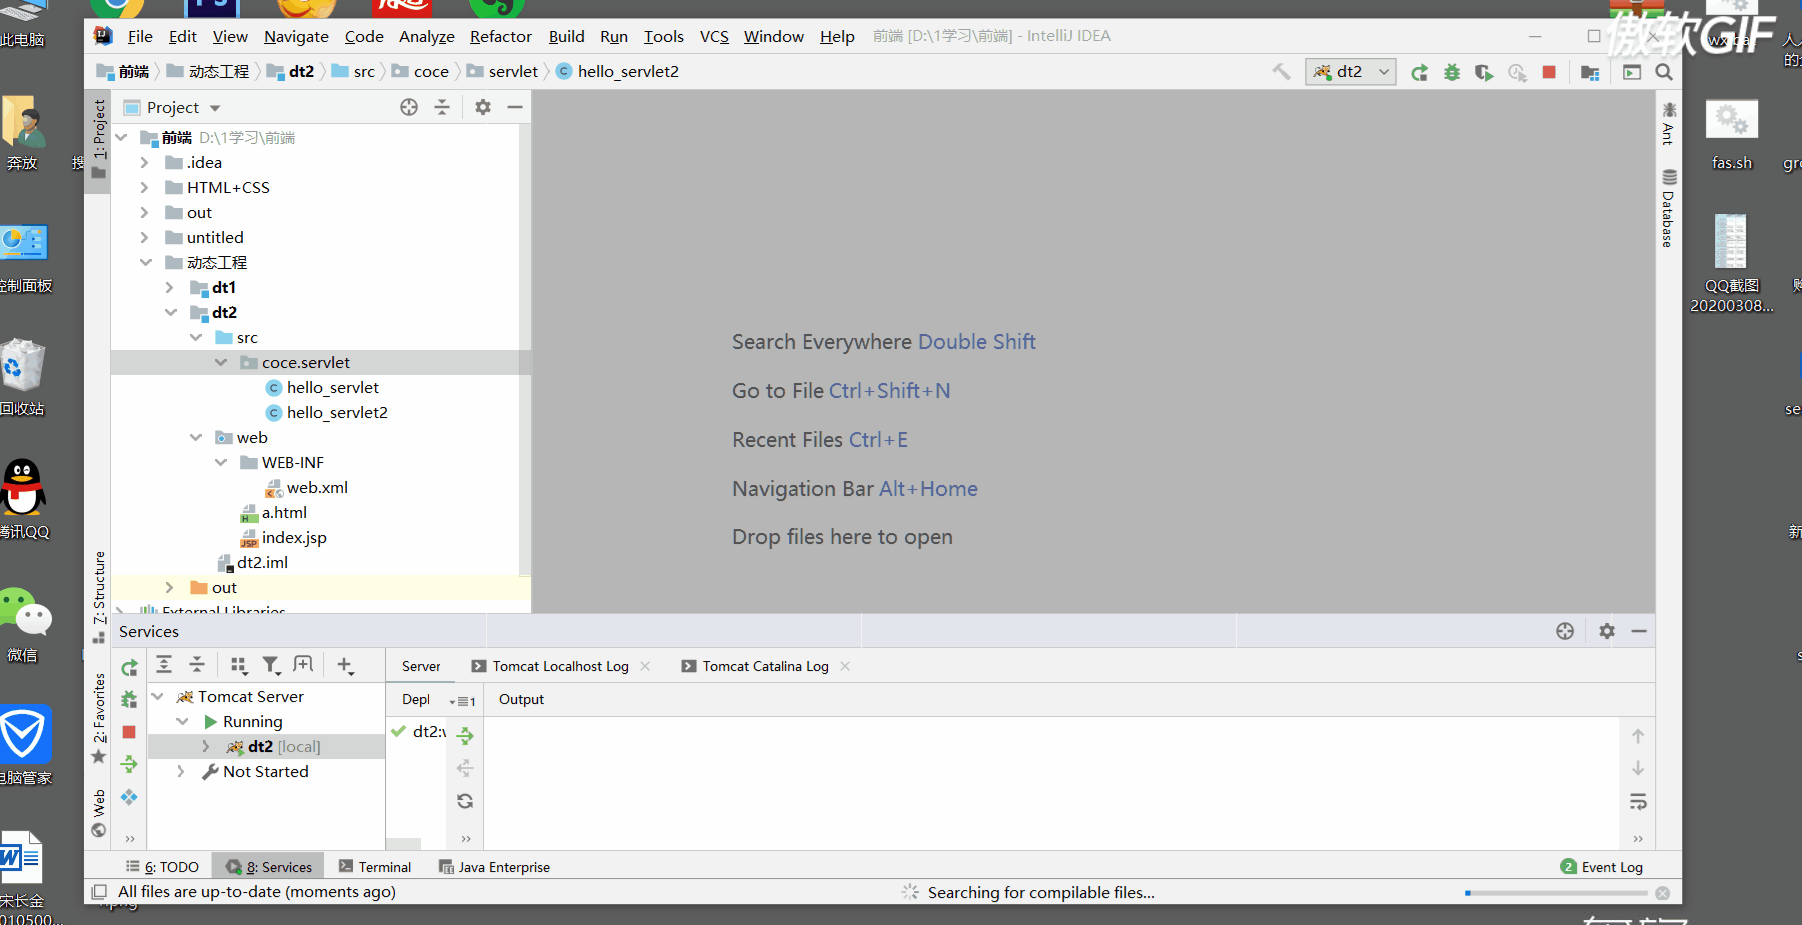1802x925 pixels.
Task: Open the dt2 run configuration dropdown
Action: [1351, 72]
